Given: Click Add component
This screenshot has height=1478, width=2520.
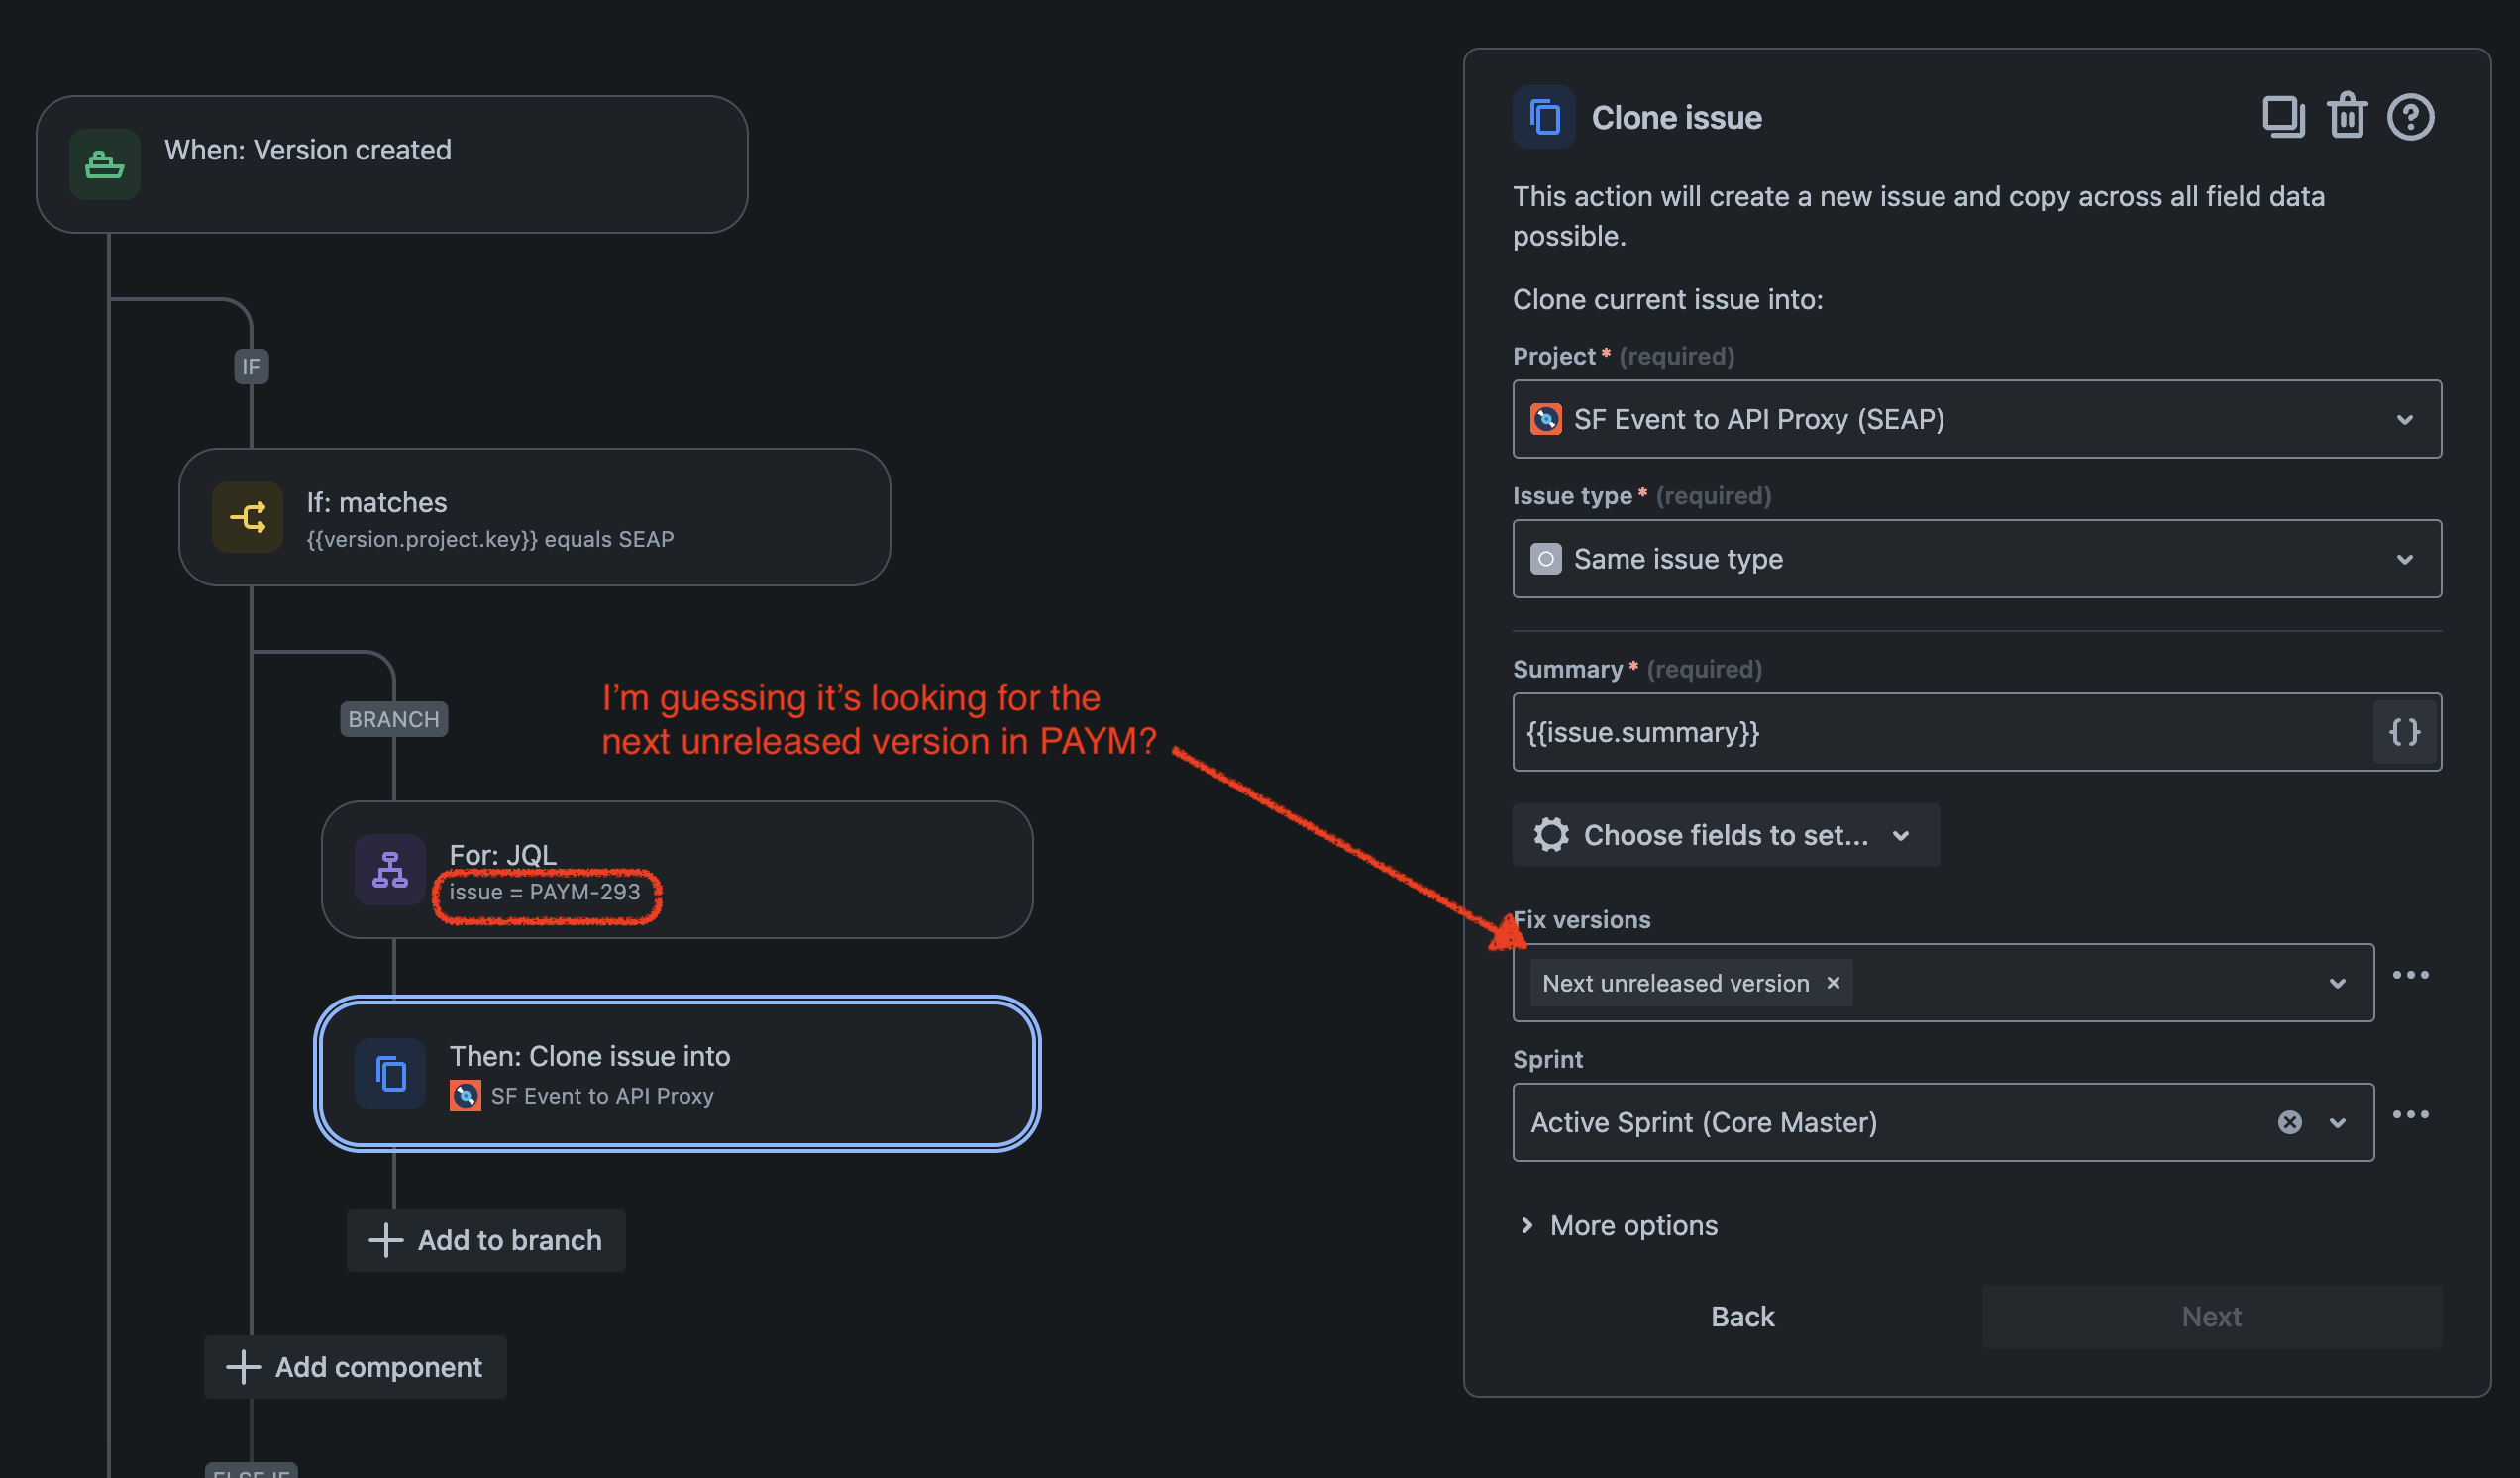Looking at the screenshot, I should pos(355,1367).
